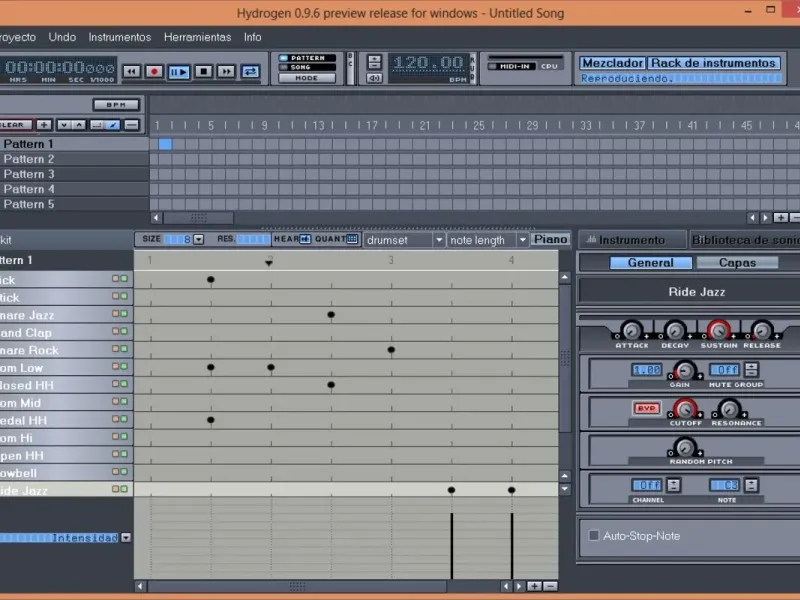Image resolution: width=800 pixels, height=600 pixels.
Task: Click the Cutoff knob
Action: (x=685, y=409)
